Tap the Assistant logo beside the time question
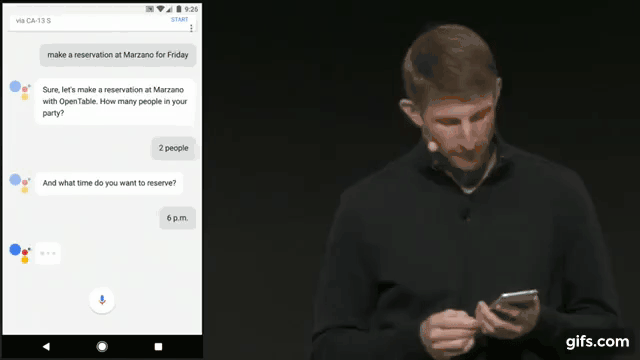The height and width of the screenshot is (360, 640). point(20,183)
